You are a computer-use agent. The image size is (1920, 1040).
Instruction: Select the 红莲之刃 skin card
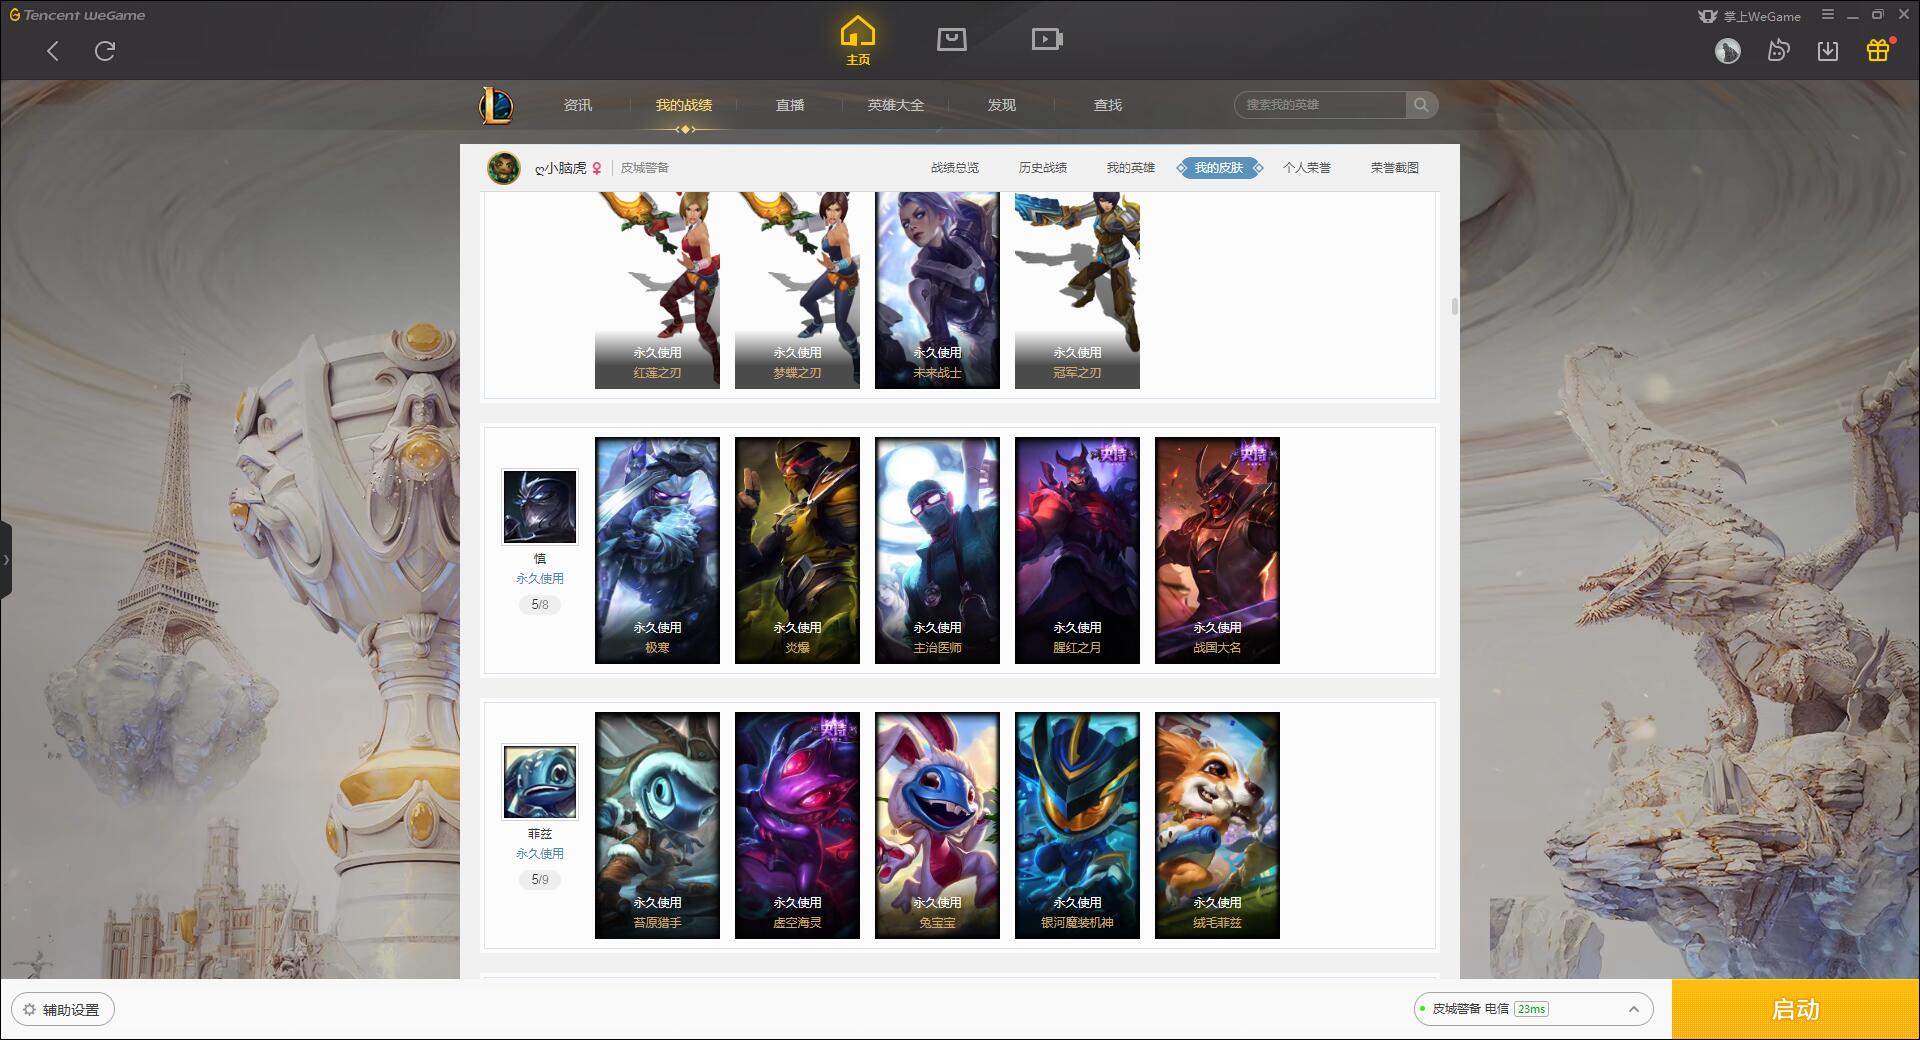point(657,290)
